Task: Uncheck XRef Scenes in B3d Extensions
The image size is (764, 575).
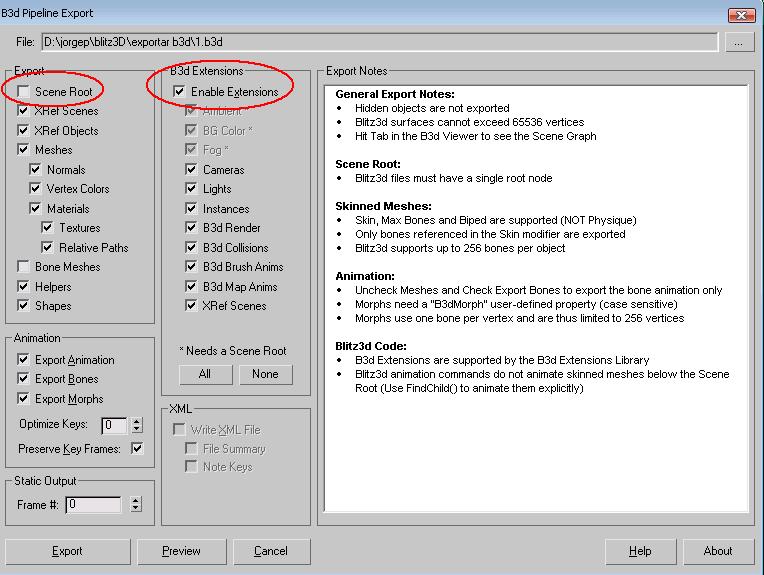Action: [x=191, y=306]
